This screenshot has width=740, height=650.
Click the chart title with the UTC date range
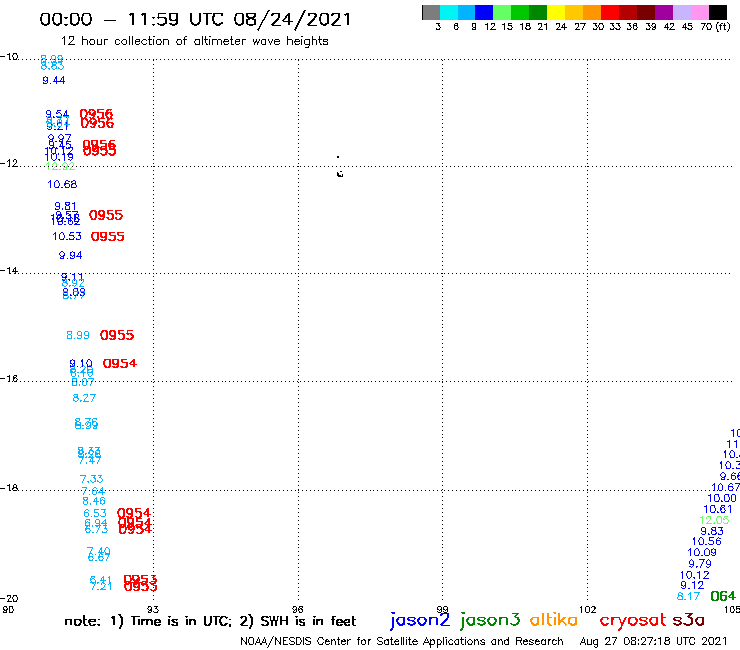(x=195, y=19)
